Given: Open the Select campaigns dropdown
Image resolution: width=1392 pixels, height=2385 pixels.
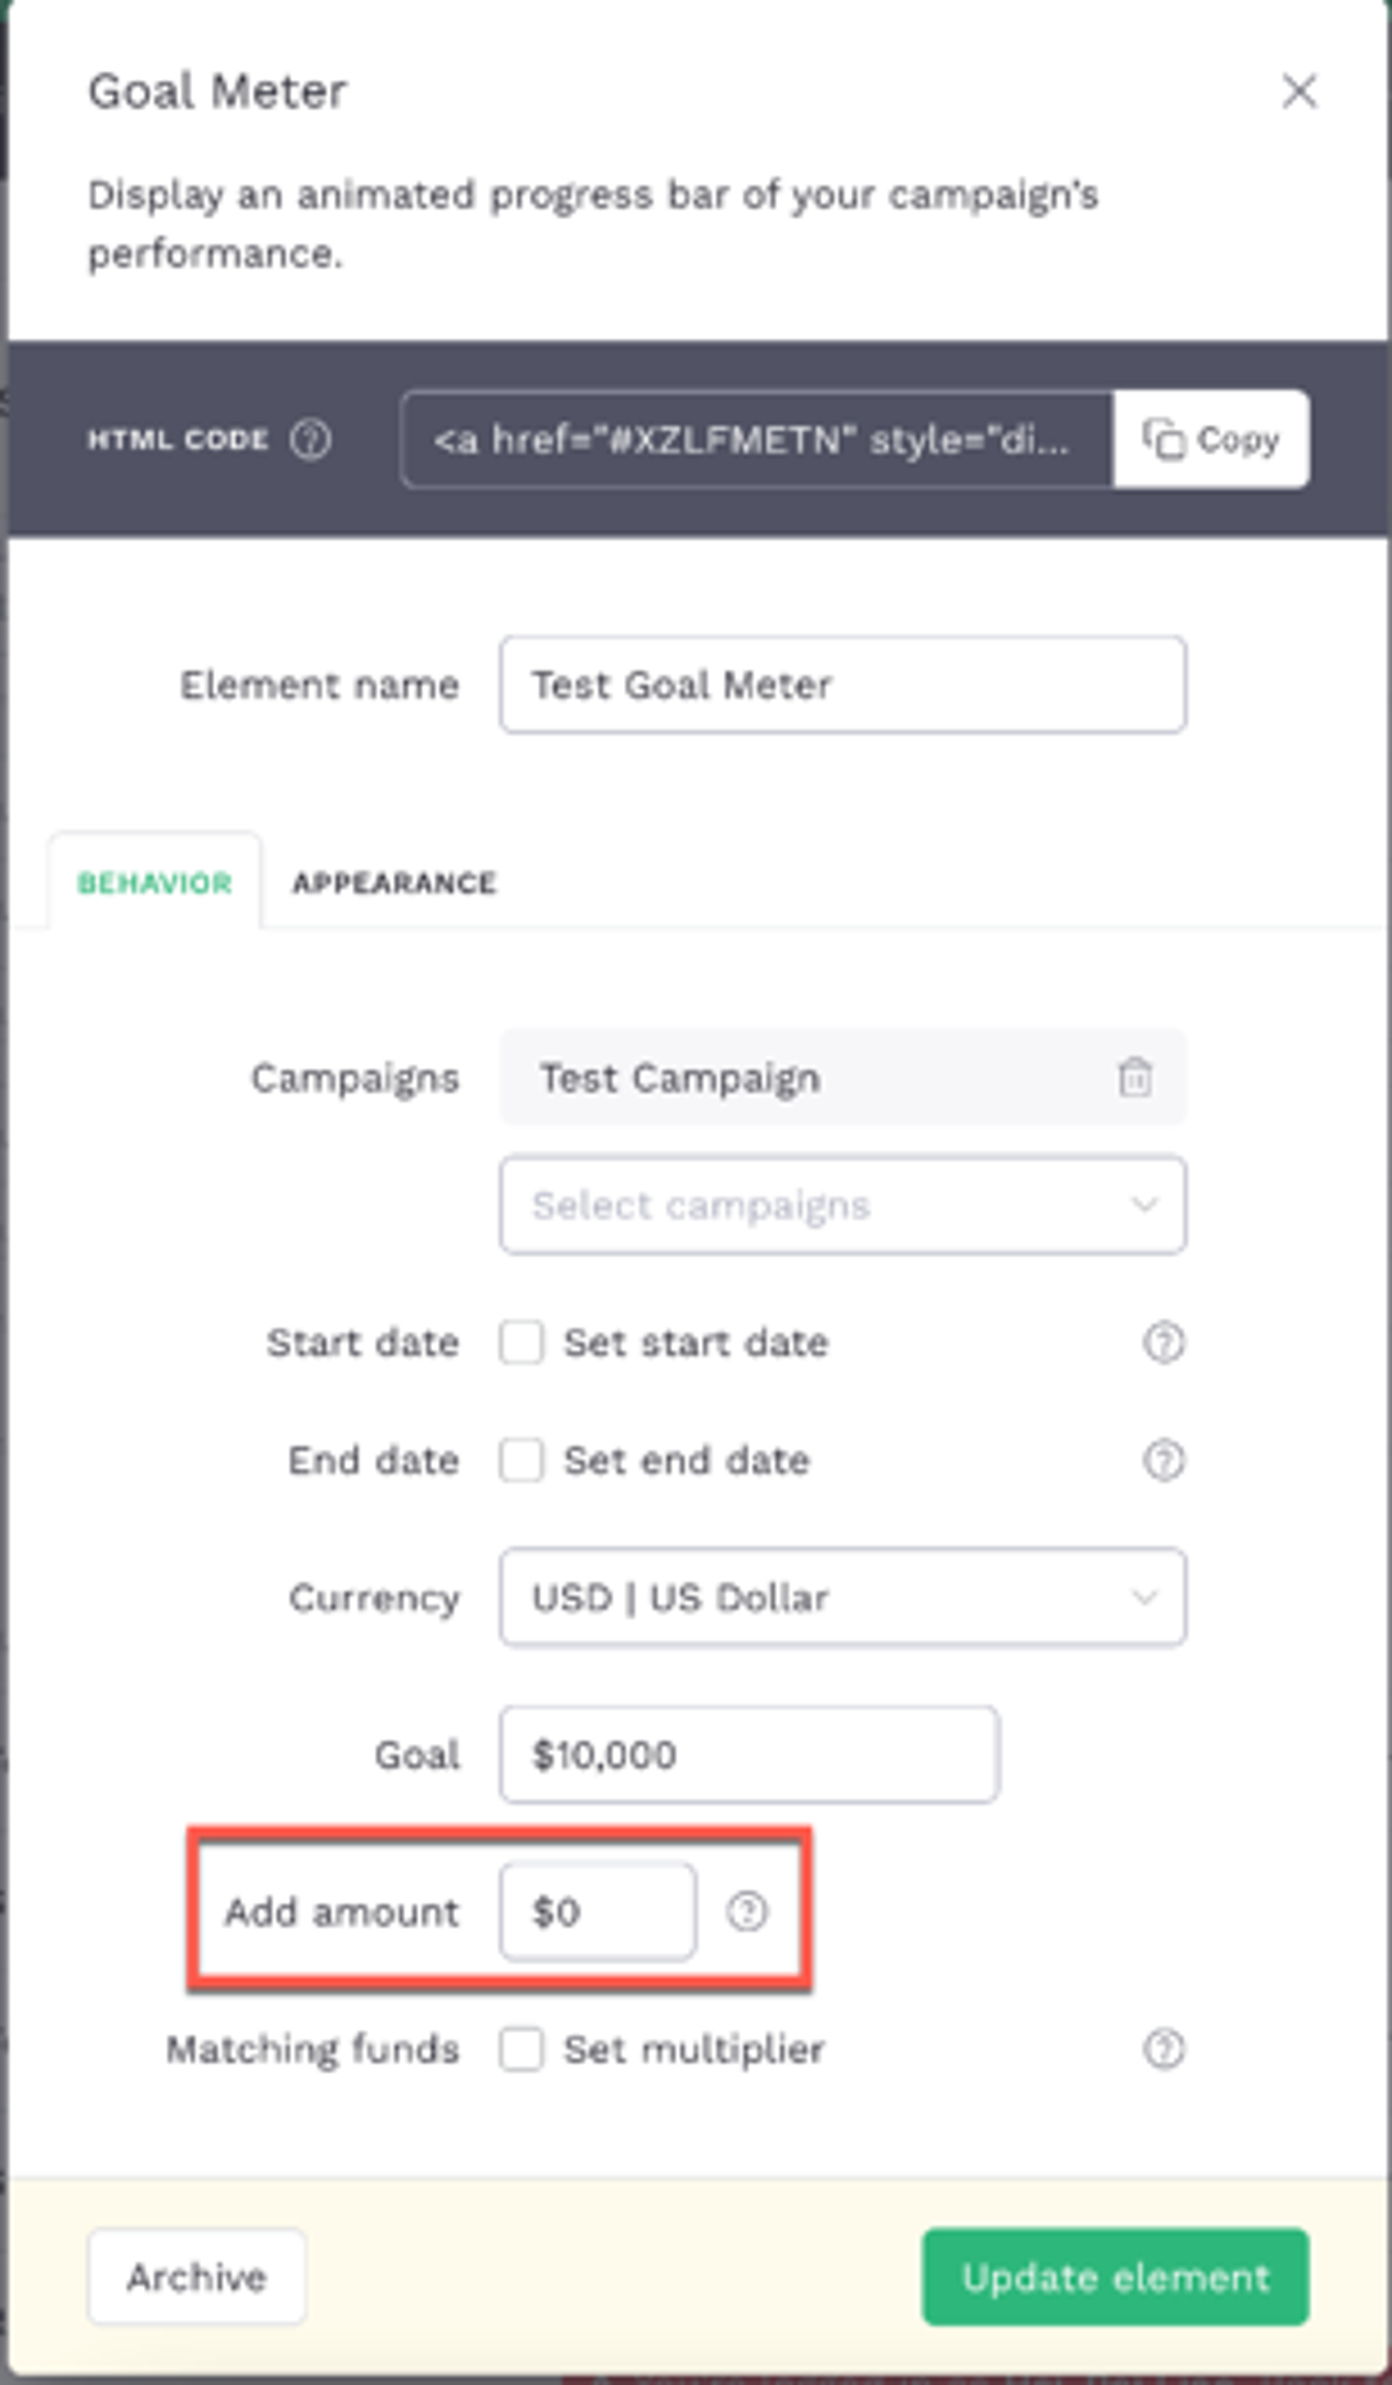Looking at the screenshot, I should [x=843, y=1205].
